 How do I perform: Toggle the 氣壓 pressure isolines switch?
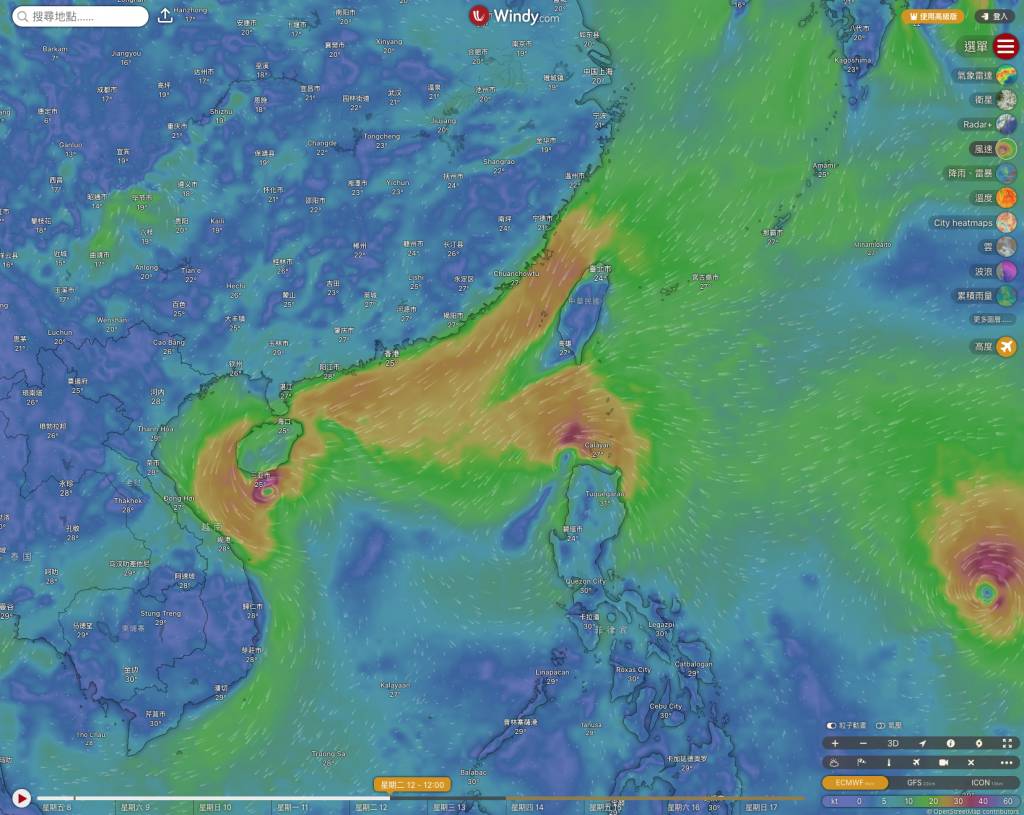[880, 726]
